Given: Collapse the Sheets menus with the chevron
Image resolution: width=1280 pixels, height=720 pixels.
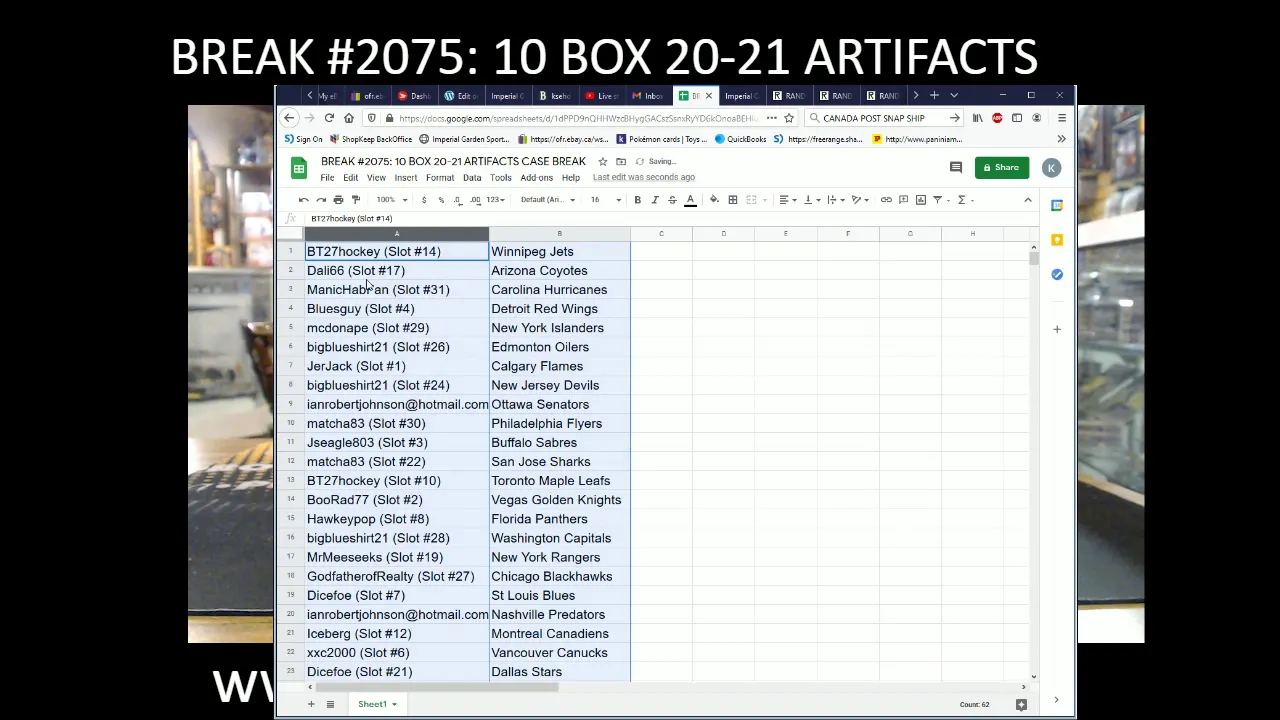Looking at the screenshot, I should [1027, 200].
